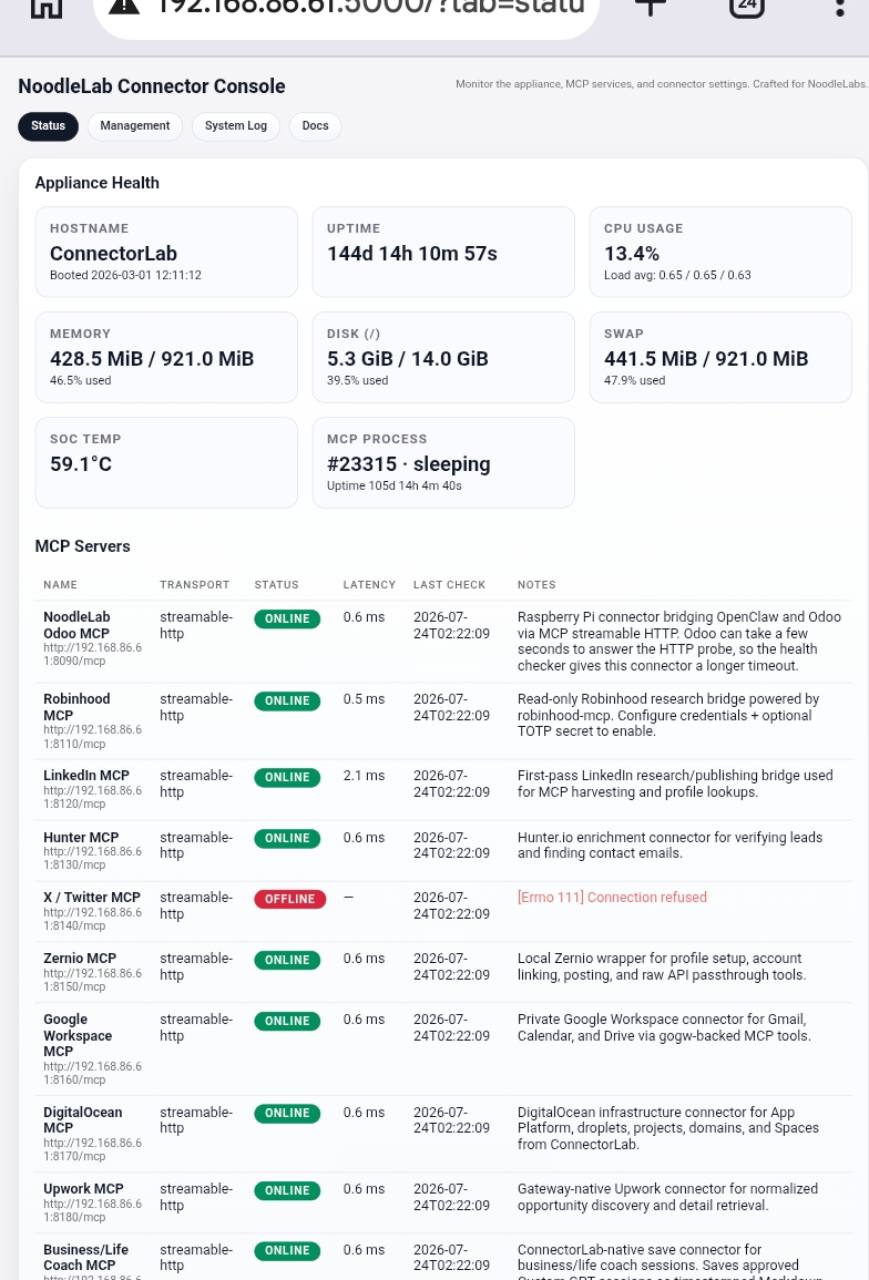Open the tab switcher showing 24 tabs
This screenshot has width=869, height=1280.
[x=746, y=7]
